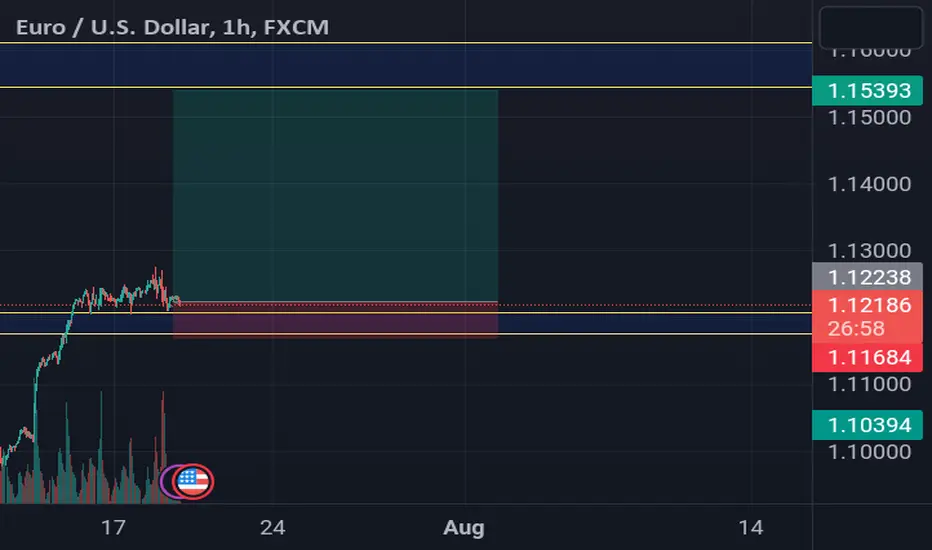The image size is (932, 550).
Task: Click the gray 1.12238 price label
Action: (867, 277)
